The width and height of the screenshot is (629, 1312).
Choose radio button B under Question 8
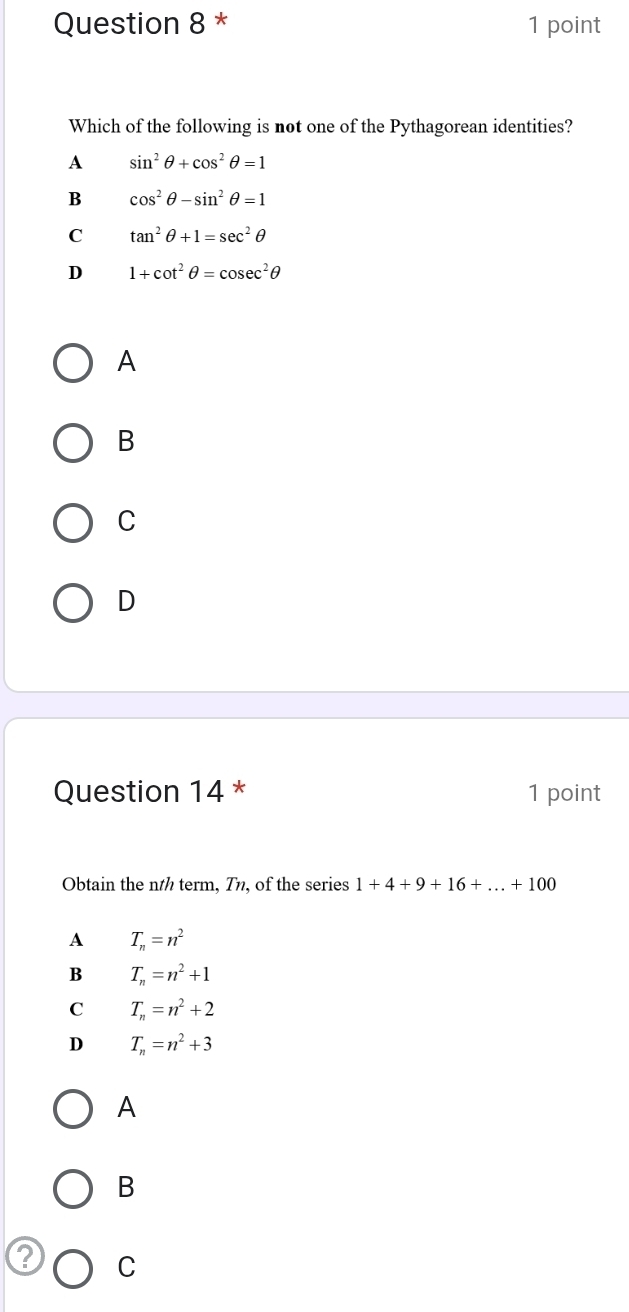pos(73,442)
